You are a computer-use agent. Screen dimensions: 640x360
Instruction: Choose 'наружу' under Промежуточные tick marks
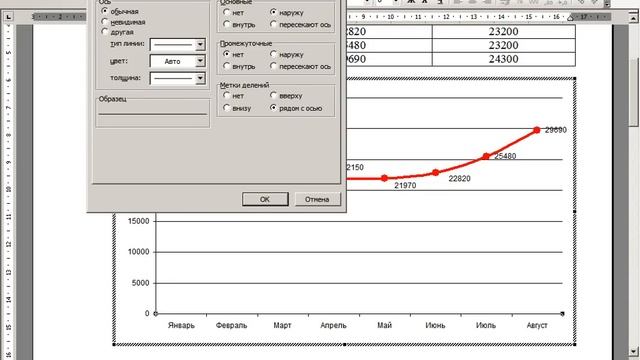(273, 54)
